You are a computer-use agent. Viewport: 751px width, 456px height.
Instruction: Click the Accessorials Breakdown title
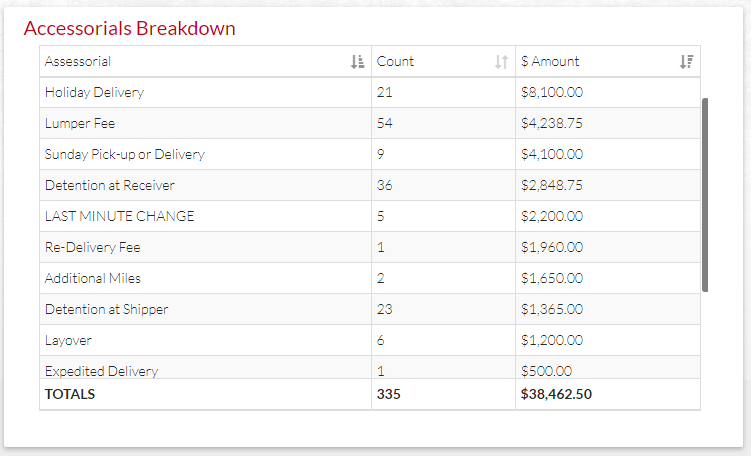point(129,28)
